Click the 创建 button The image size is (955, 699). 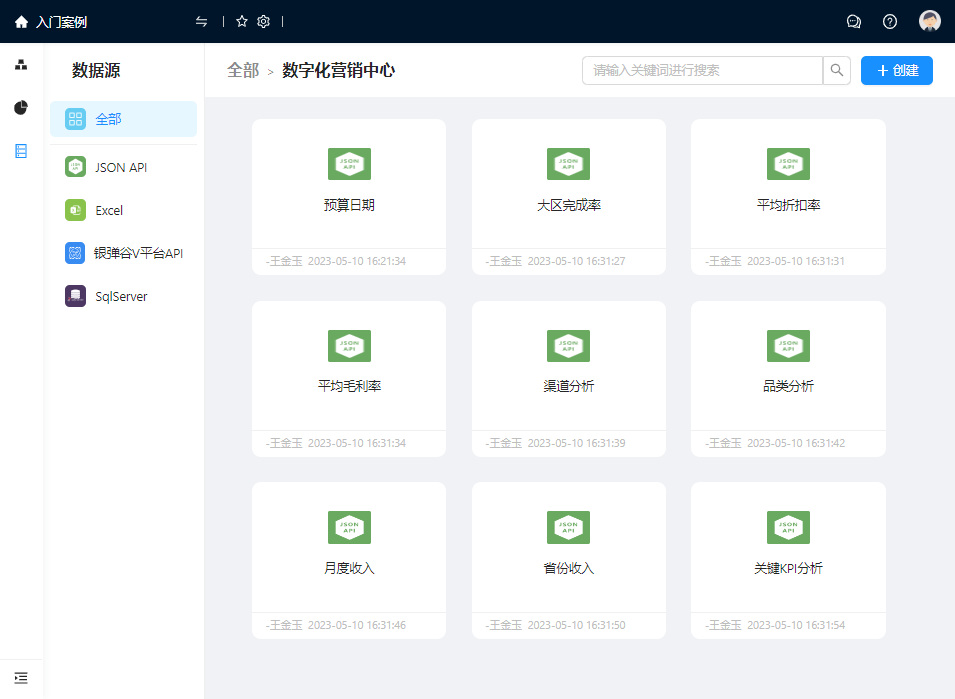click(896, 71)
